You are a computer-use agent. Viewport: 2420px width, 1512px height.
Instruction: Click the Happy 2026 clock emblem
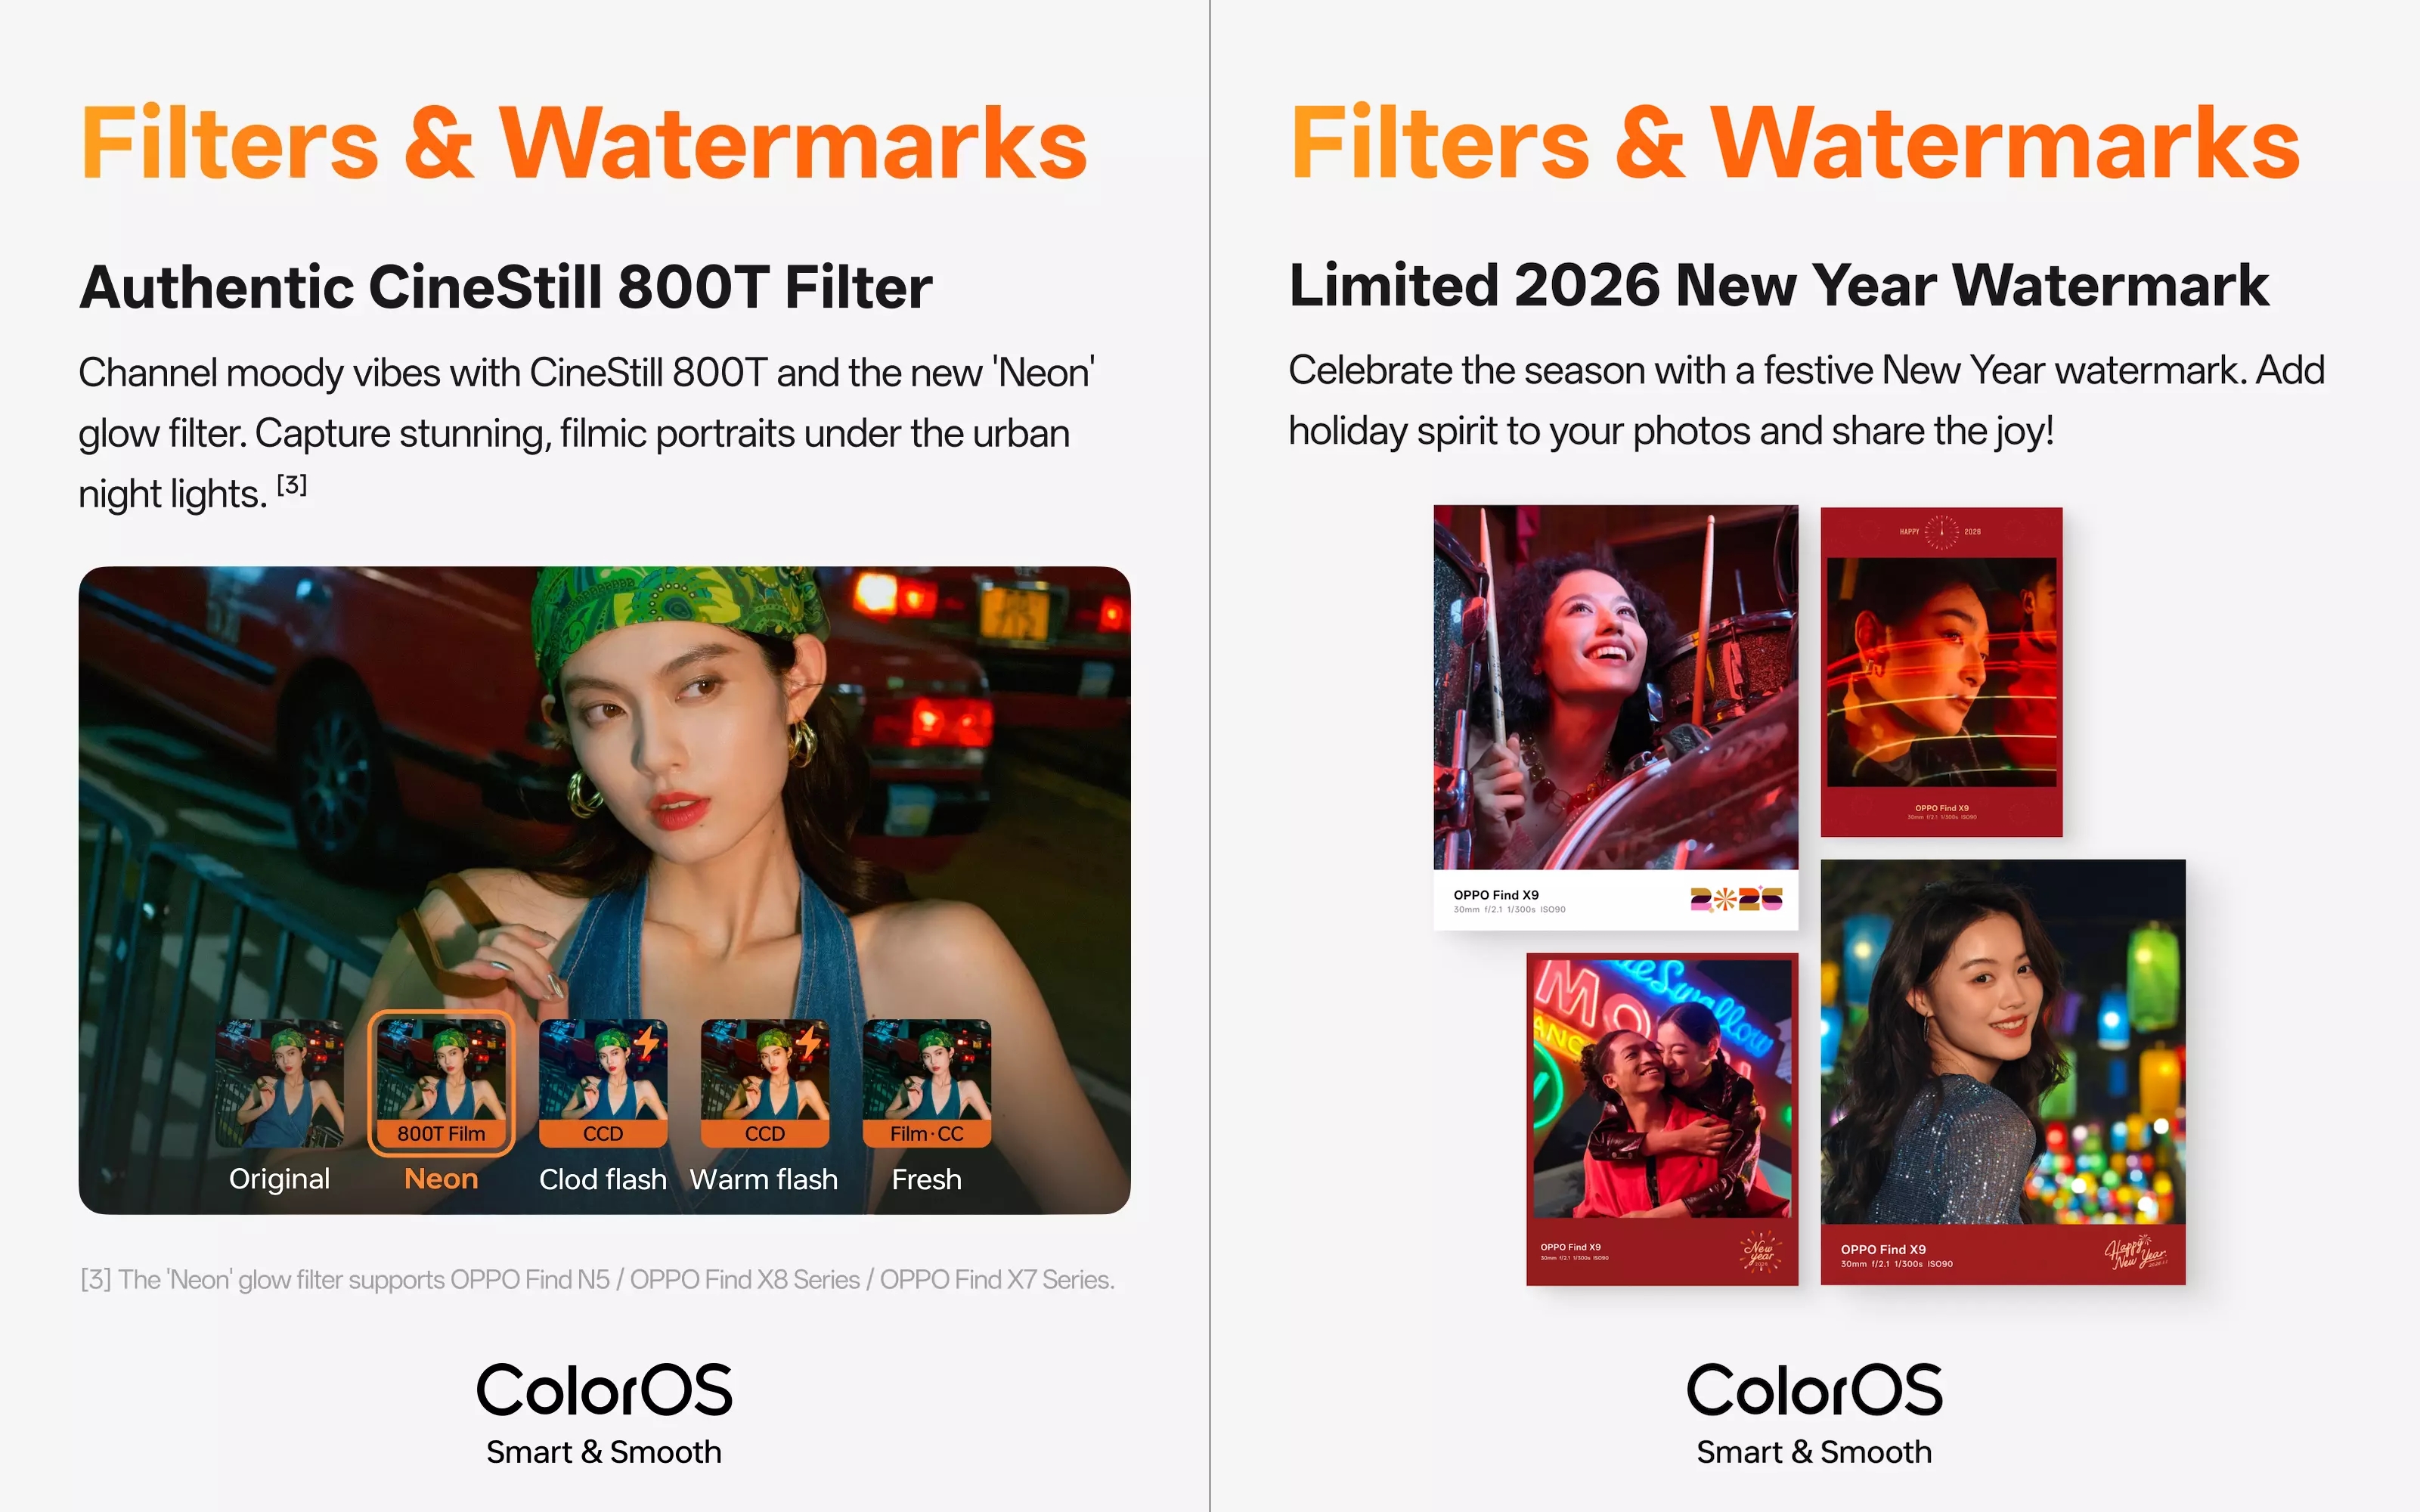[x=1941, y=532]
